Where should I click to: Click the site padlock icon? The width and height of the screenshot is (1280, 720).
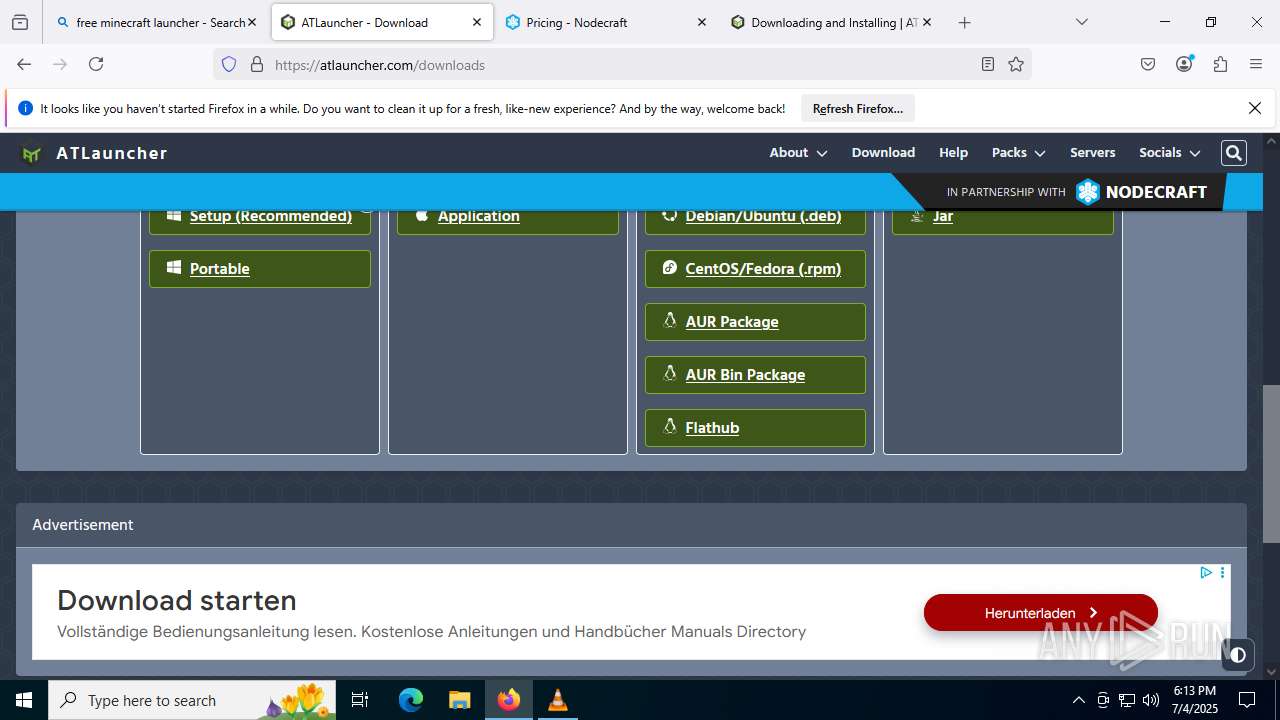click(x=257, y=64)
